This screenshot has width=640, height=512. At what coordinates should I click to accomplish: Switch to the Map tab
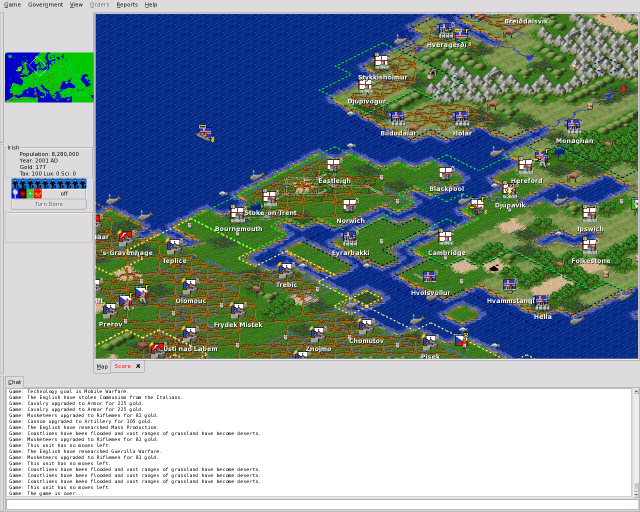pos(102,367)
